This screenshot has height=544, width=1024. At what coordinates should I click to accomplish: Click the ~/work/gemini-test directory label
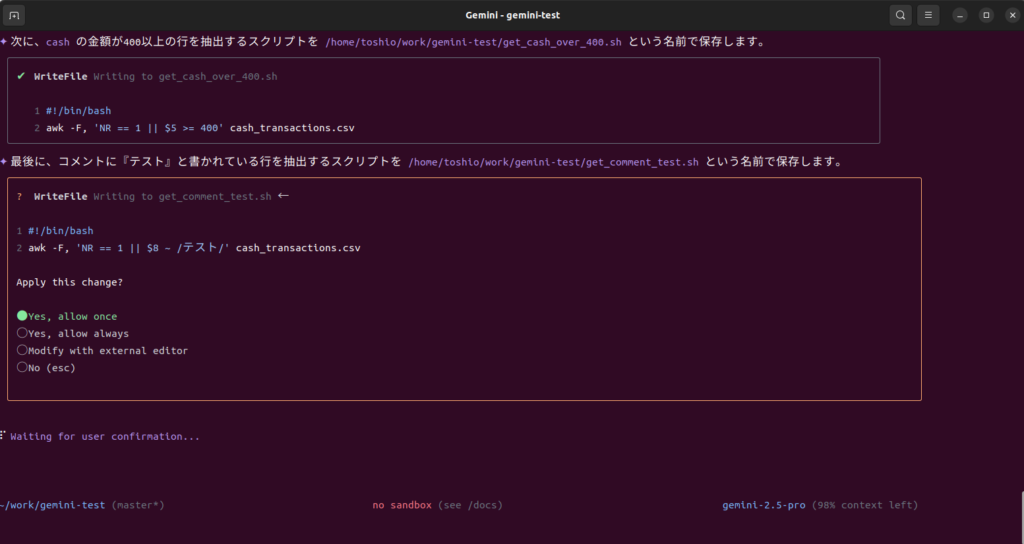pyautogui.click(x=52, y=505)
